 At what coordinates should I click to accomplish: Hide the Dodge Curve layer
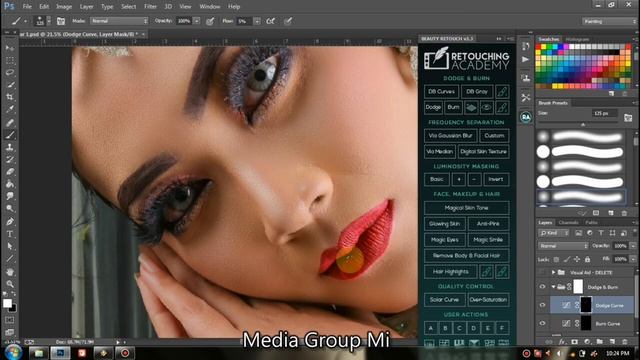click(542, 305)
